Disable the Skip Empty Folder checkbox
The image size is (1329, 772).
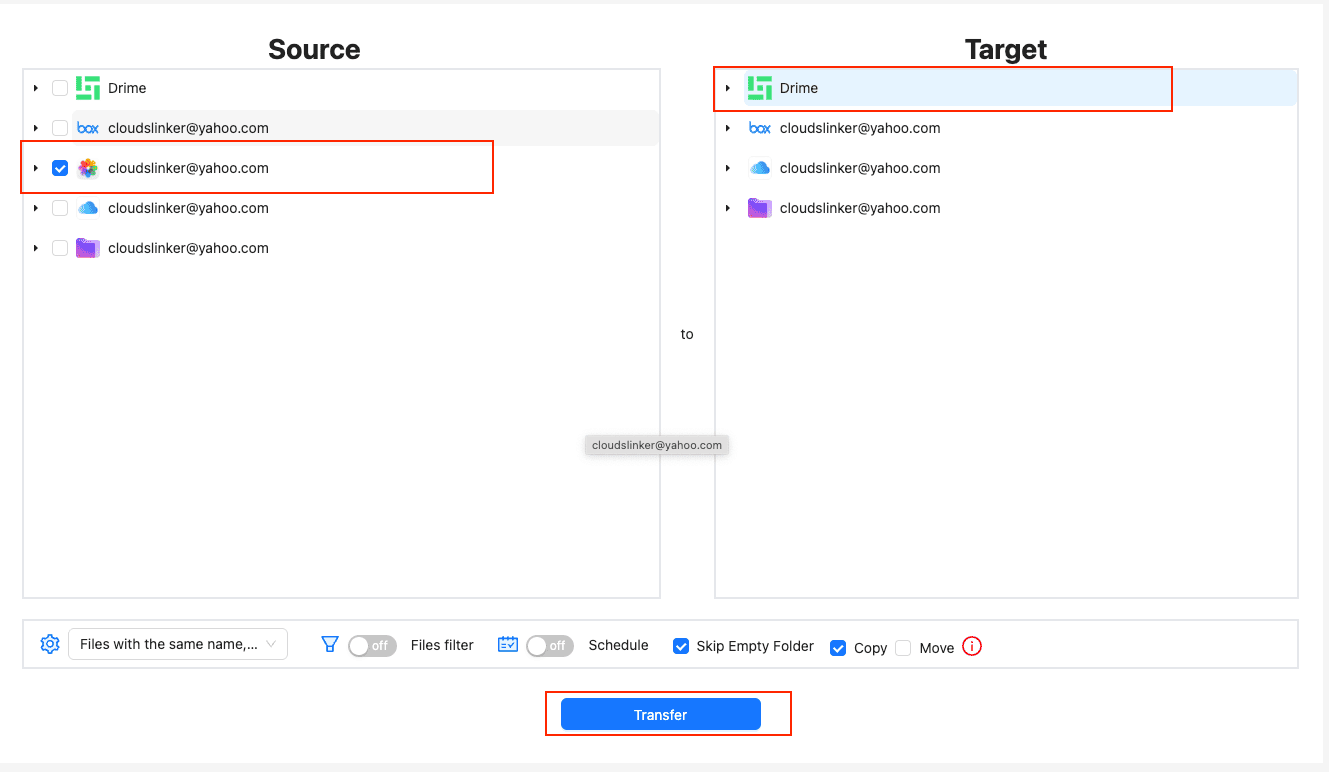[681, 647]
